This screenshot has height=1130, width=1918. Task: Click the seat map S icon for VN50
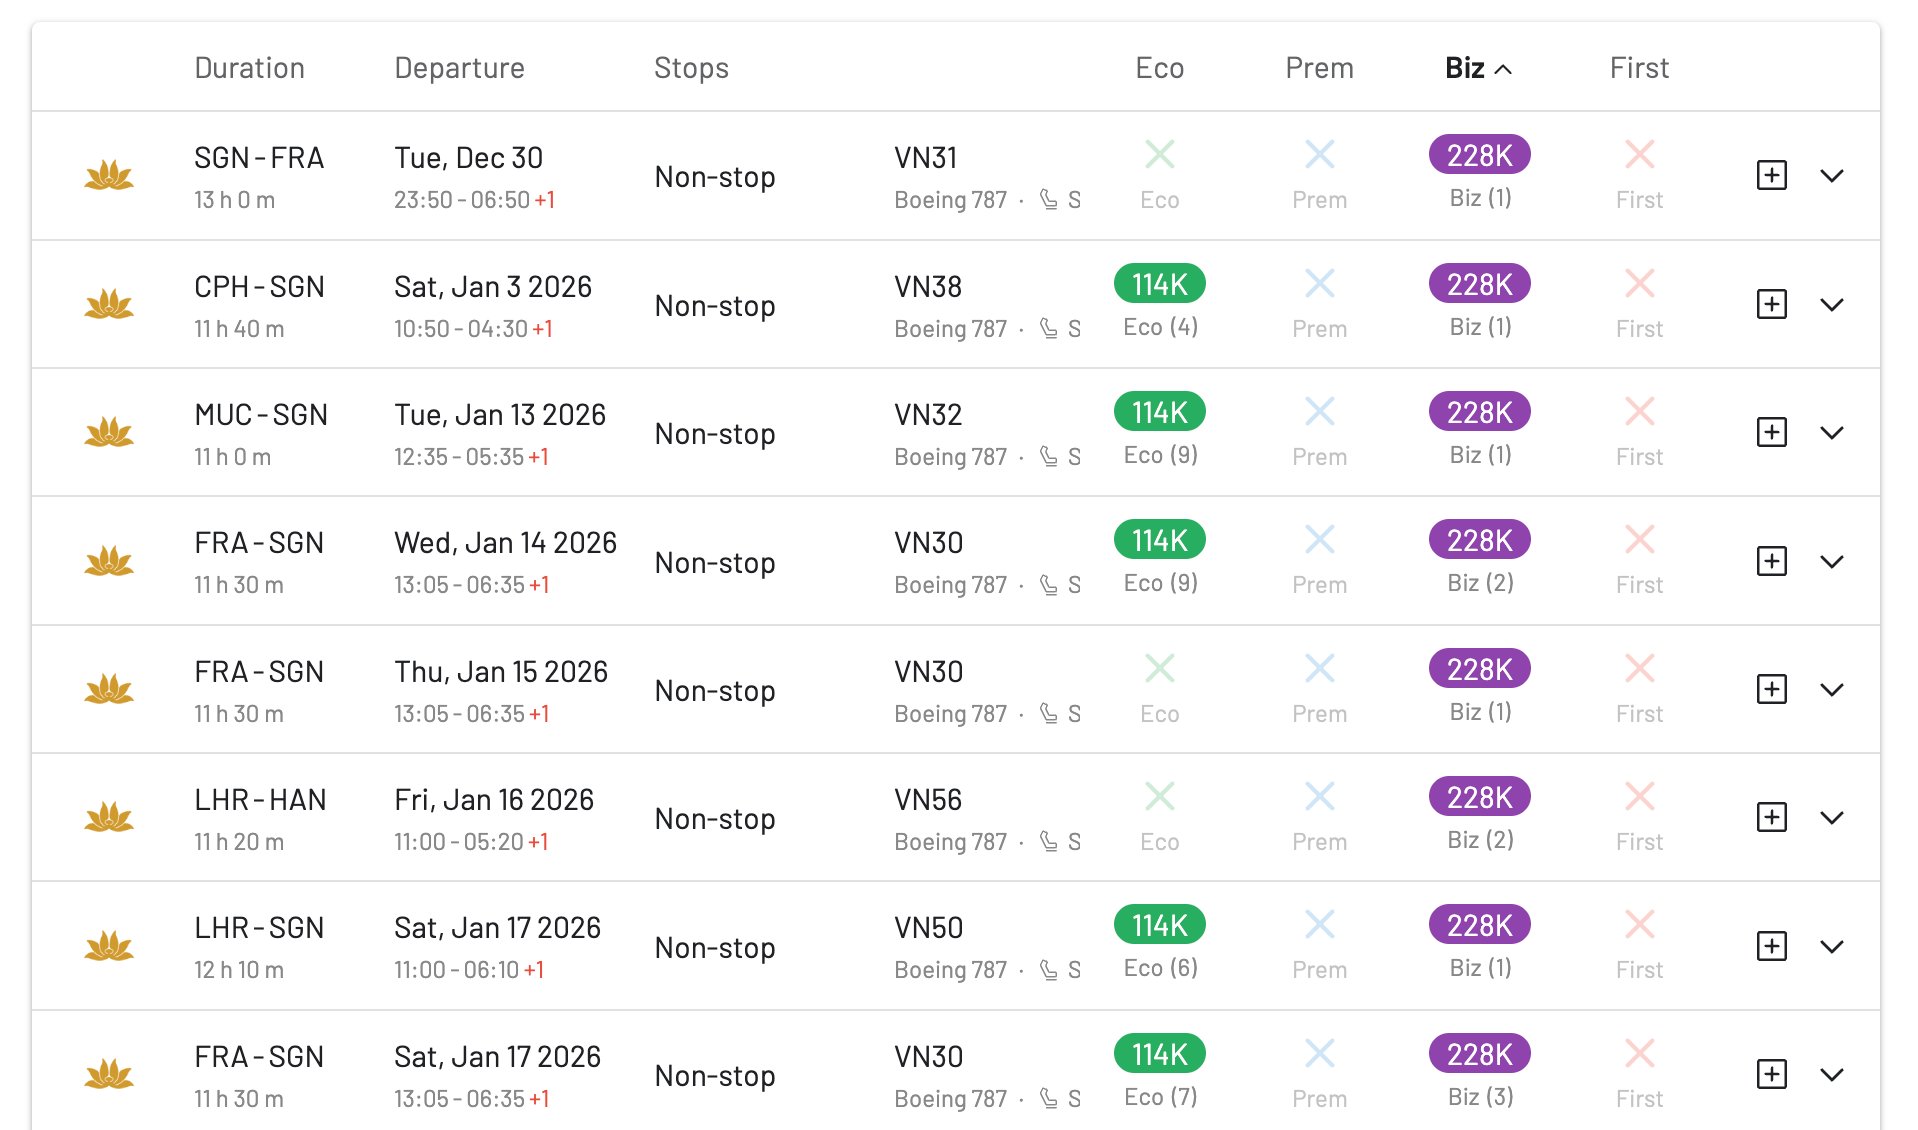click(x=1074, y=968)
